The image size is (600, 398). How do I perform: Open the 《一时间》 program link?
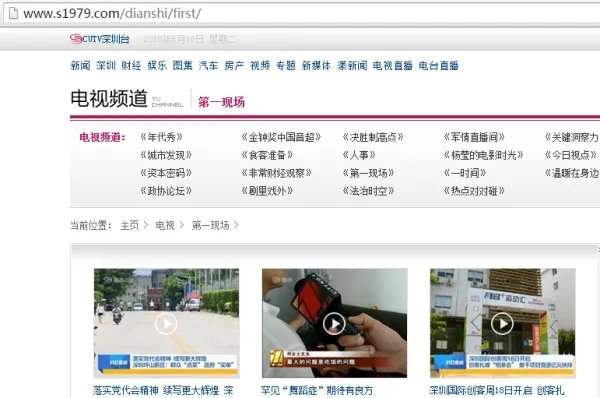click(x=465, y=173)
